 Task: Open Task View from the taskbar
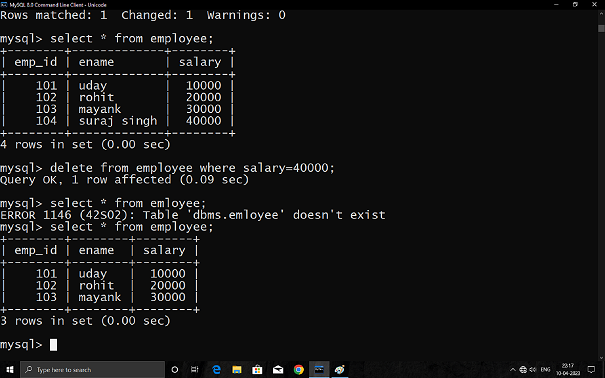194,370
